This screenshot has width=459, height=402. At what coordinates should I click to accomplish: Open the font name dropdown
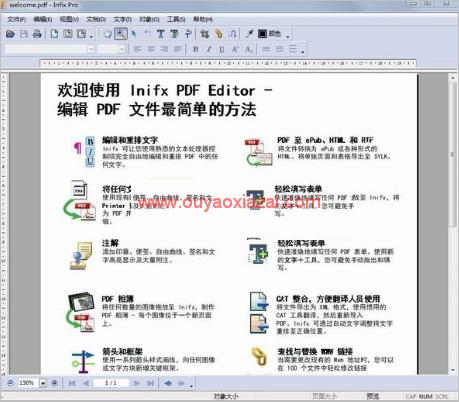tap(91, 49)
